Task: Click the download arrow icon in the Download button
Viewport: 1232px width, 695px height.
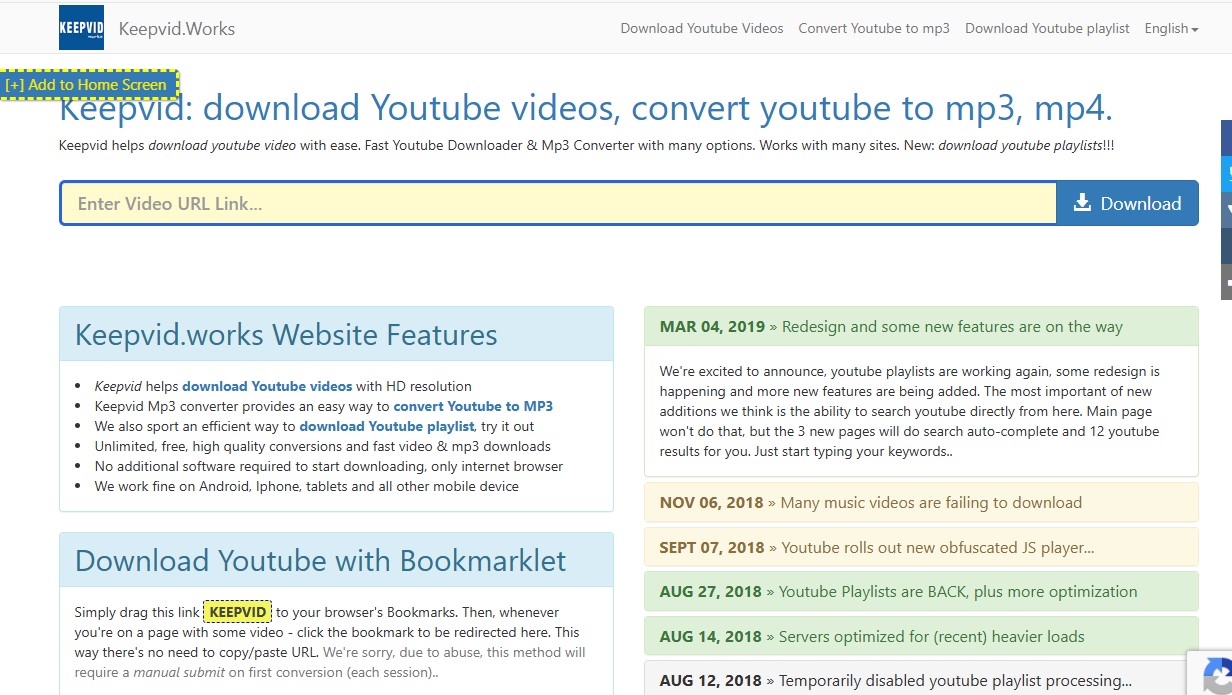Action: (x=1082, y=203)
